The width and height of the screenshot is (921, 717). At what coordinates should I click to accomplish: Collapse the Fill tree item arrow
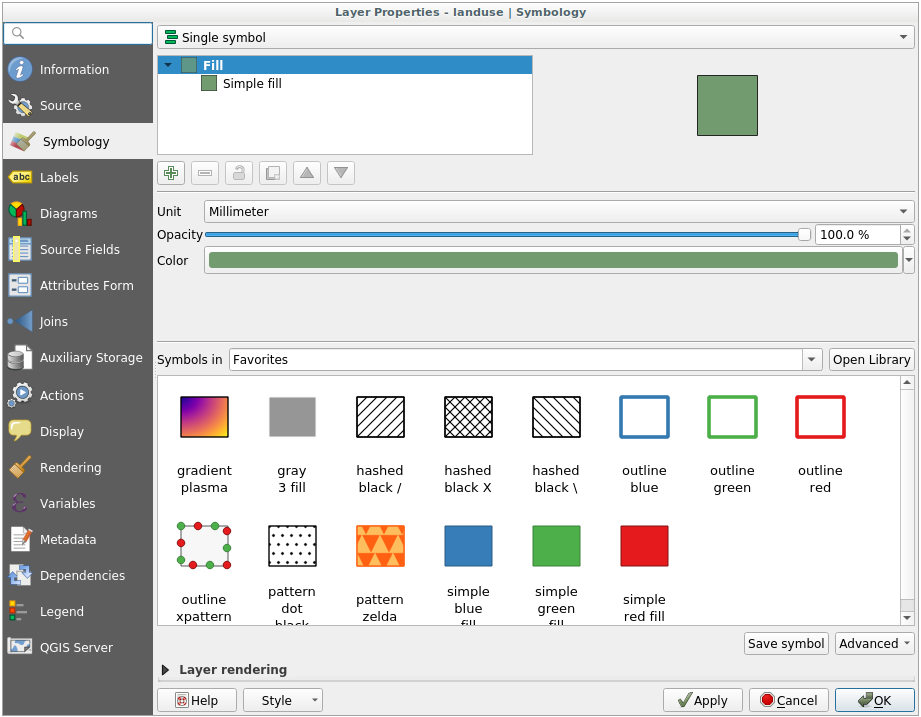pyautogui.click(x=168, y=65)
